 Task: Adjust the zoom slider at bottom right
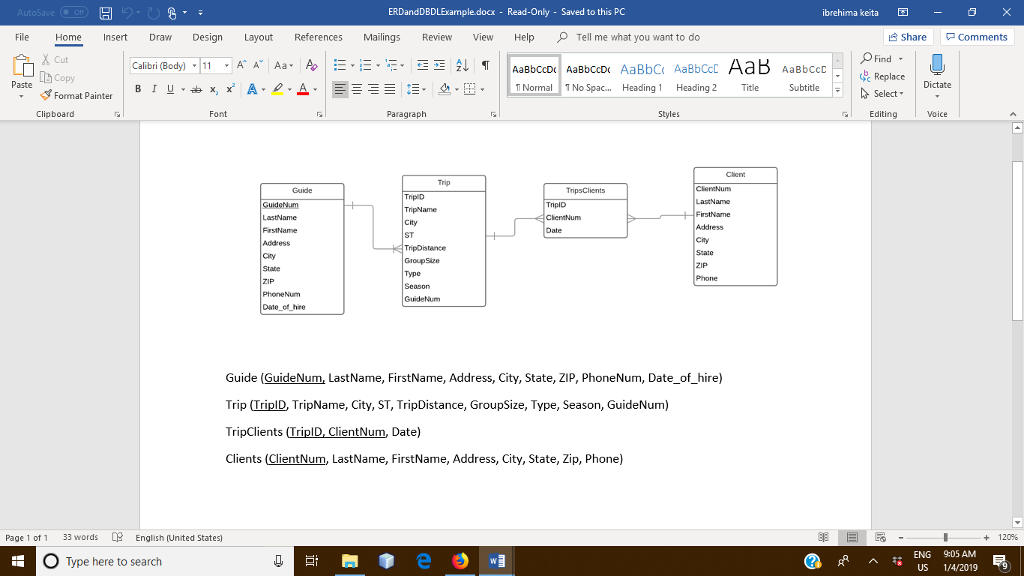point(946,537)
